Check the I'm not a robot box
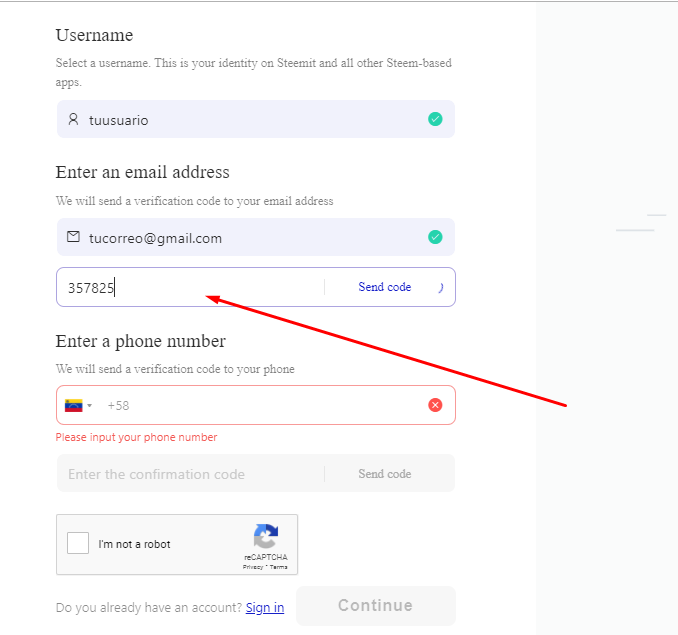The width and height of the screenshot is (678, 635). tap(78, 543)
